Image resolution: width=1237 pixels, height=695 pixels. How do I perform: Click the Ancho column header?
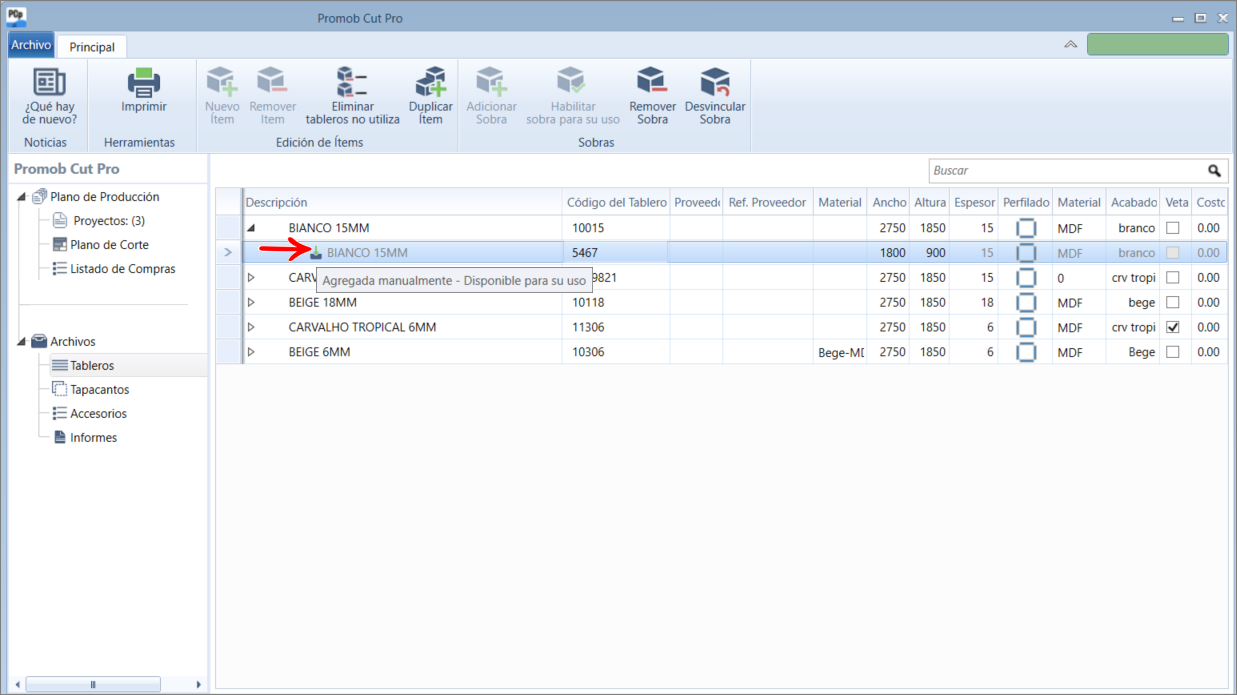click(889, 202)
